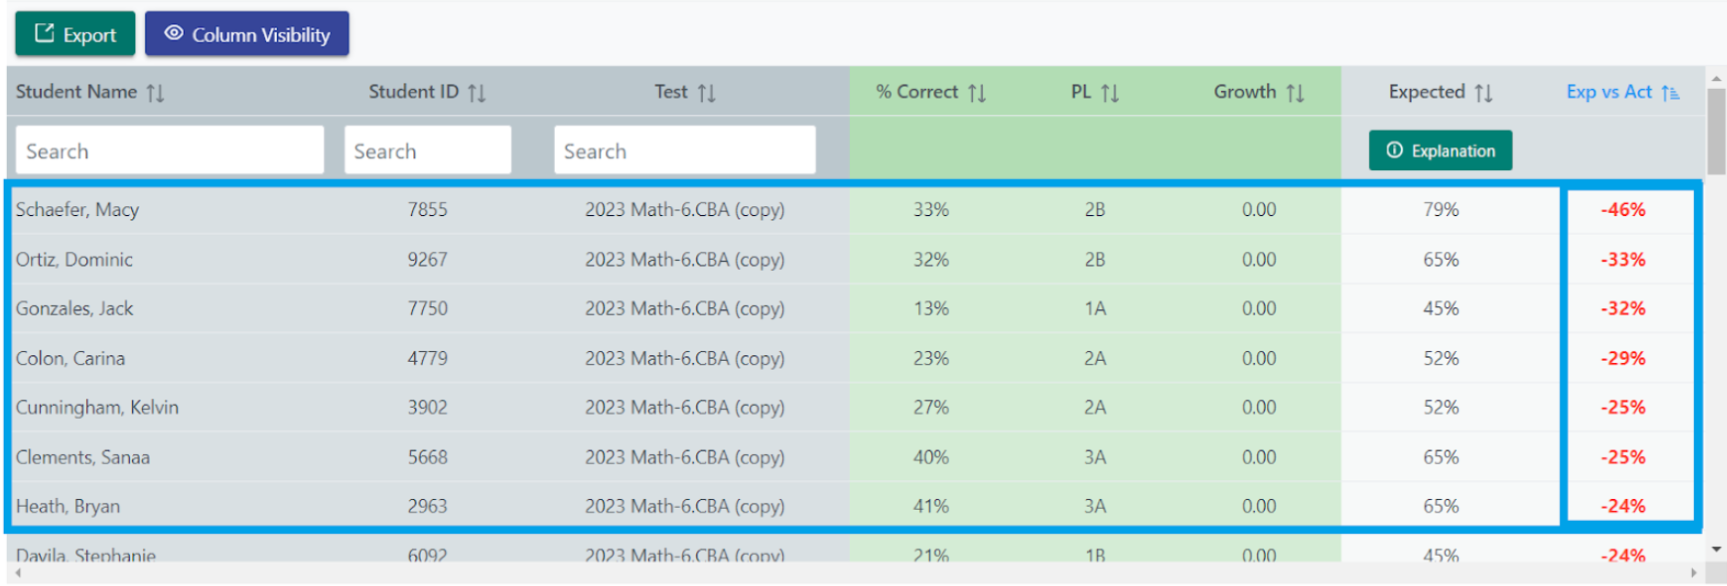
Task: Select student name Heath, Bryan
Action: pos(68,506)
